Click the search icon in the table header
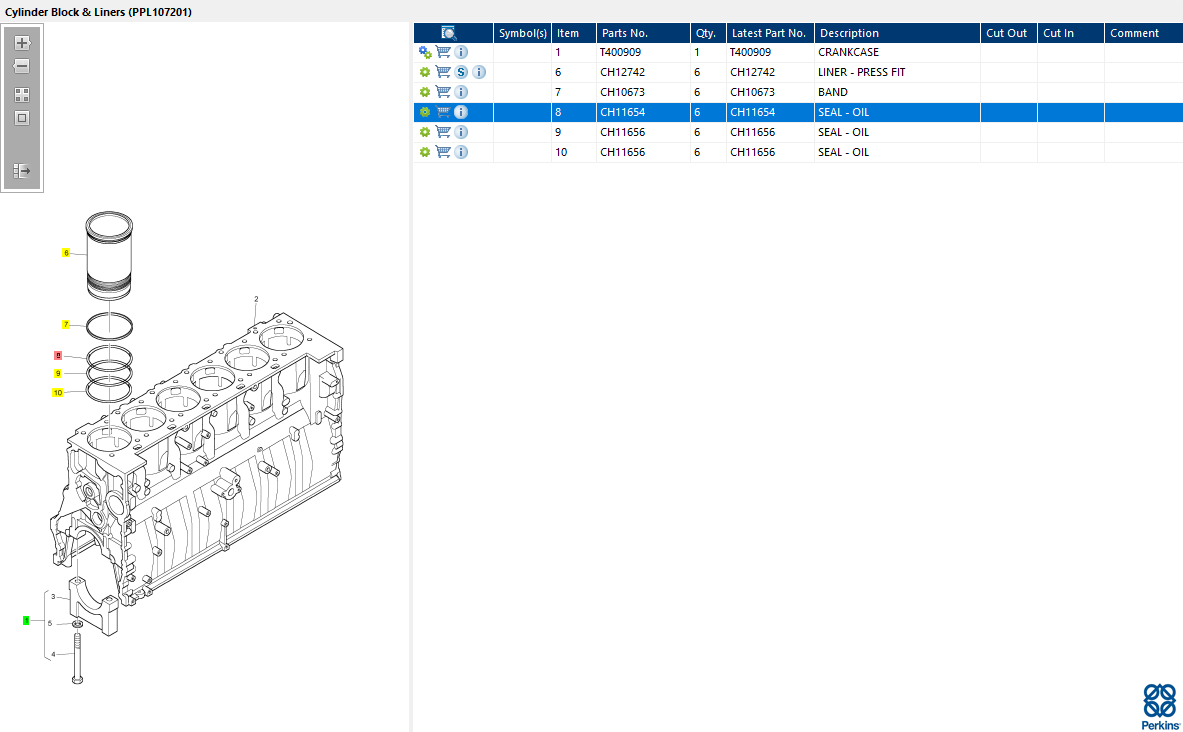The height and width of the screenshot is (732, 1183). click(x=449, y=33)
